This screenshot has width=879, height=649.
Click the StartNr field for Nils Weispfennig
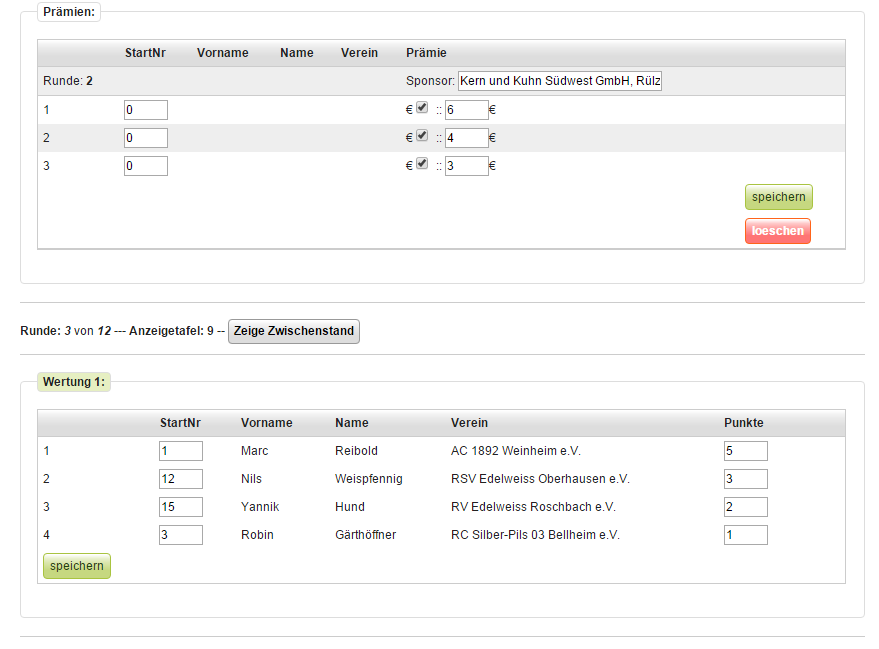[x=181, y=479]
